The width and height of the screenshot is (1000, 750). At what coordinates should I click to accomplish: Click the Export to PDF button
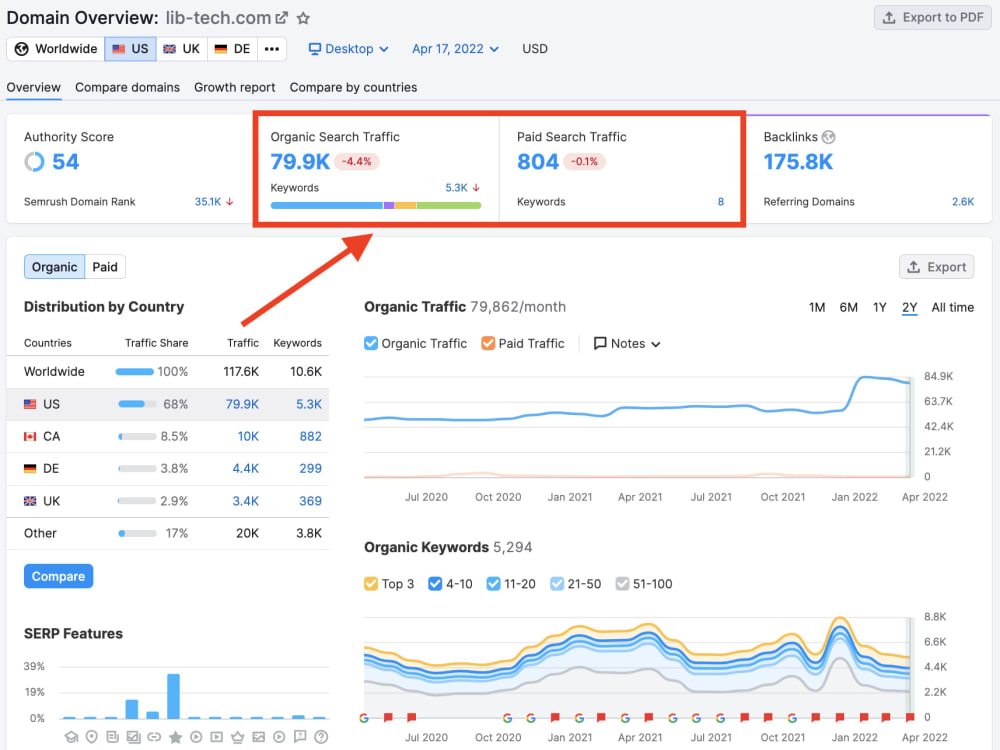tap(932, 18)
